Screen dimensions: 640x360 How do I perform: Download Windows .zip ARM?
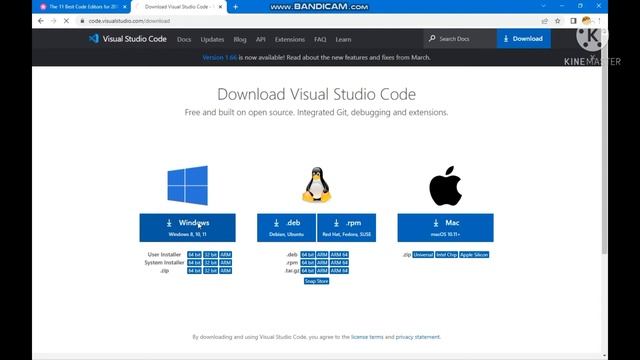(x=226, y=271)
